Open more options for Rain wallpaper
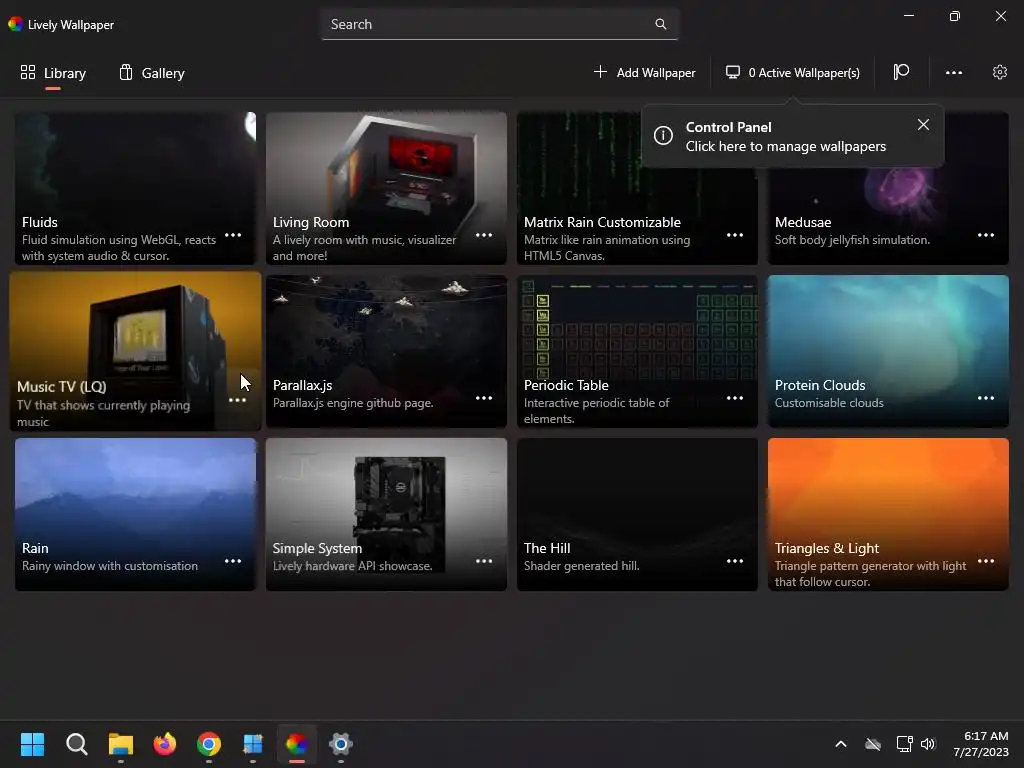 coord(233,561)
